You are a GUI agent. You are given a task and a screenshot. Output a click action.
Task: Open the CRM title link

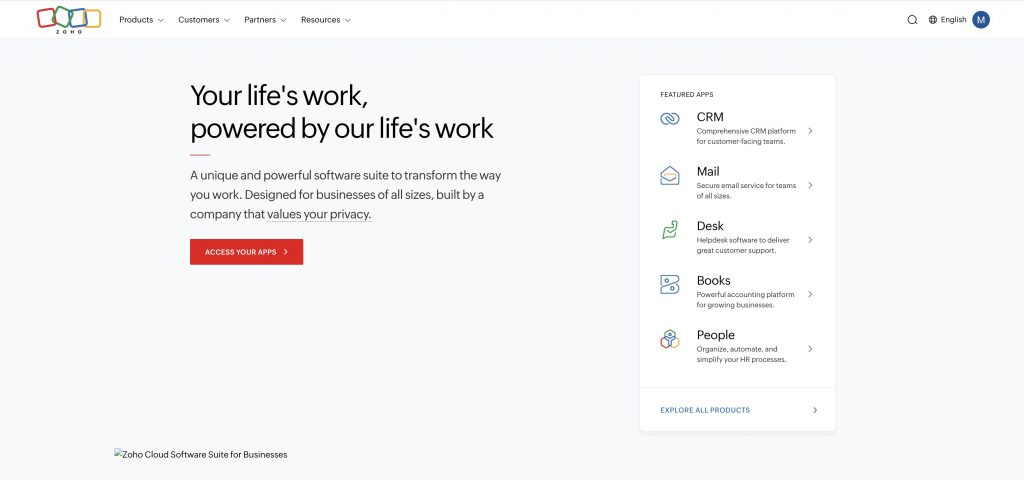coord(710,117)
